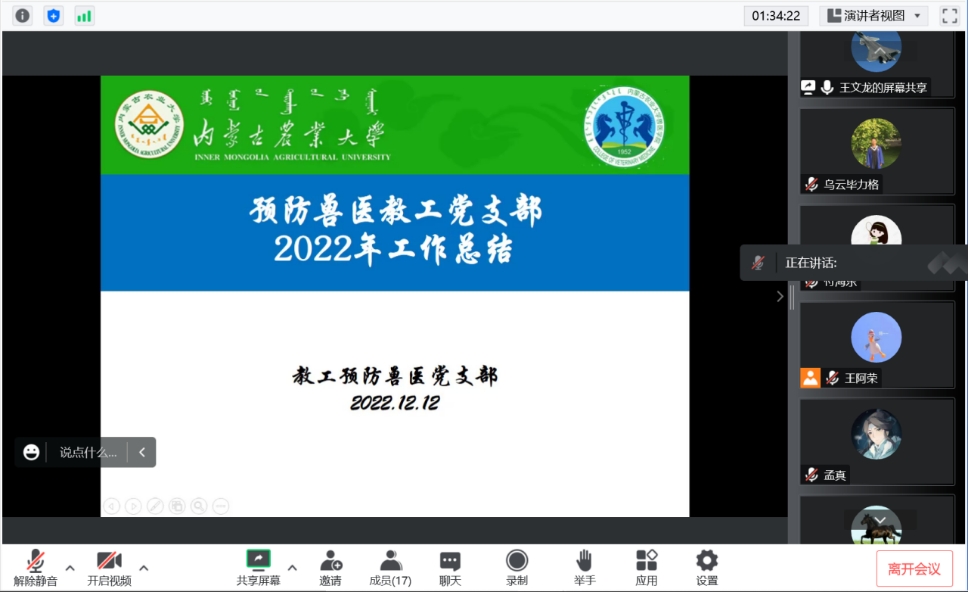Start Recording (录制) the meeting

[516, 567]
